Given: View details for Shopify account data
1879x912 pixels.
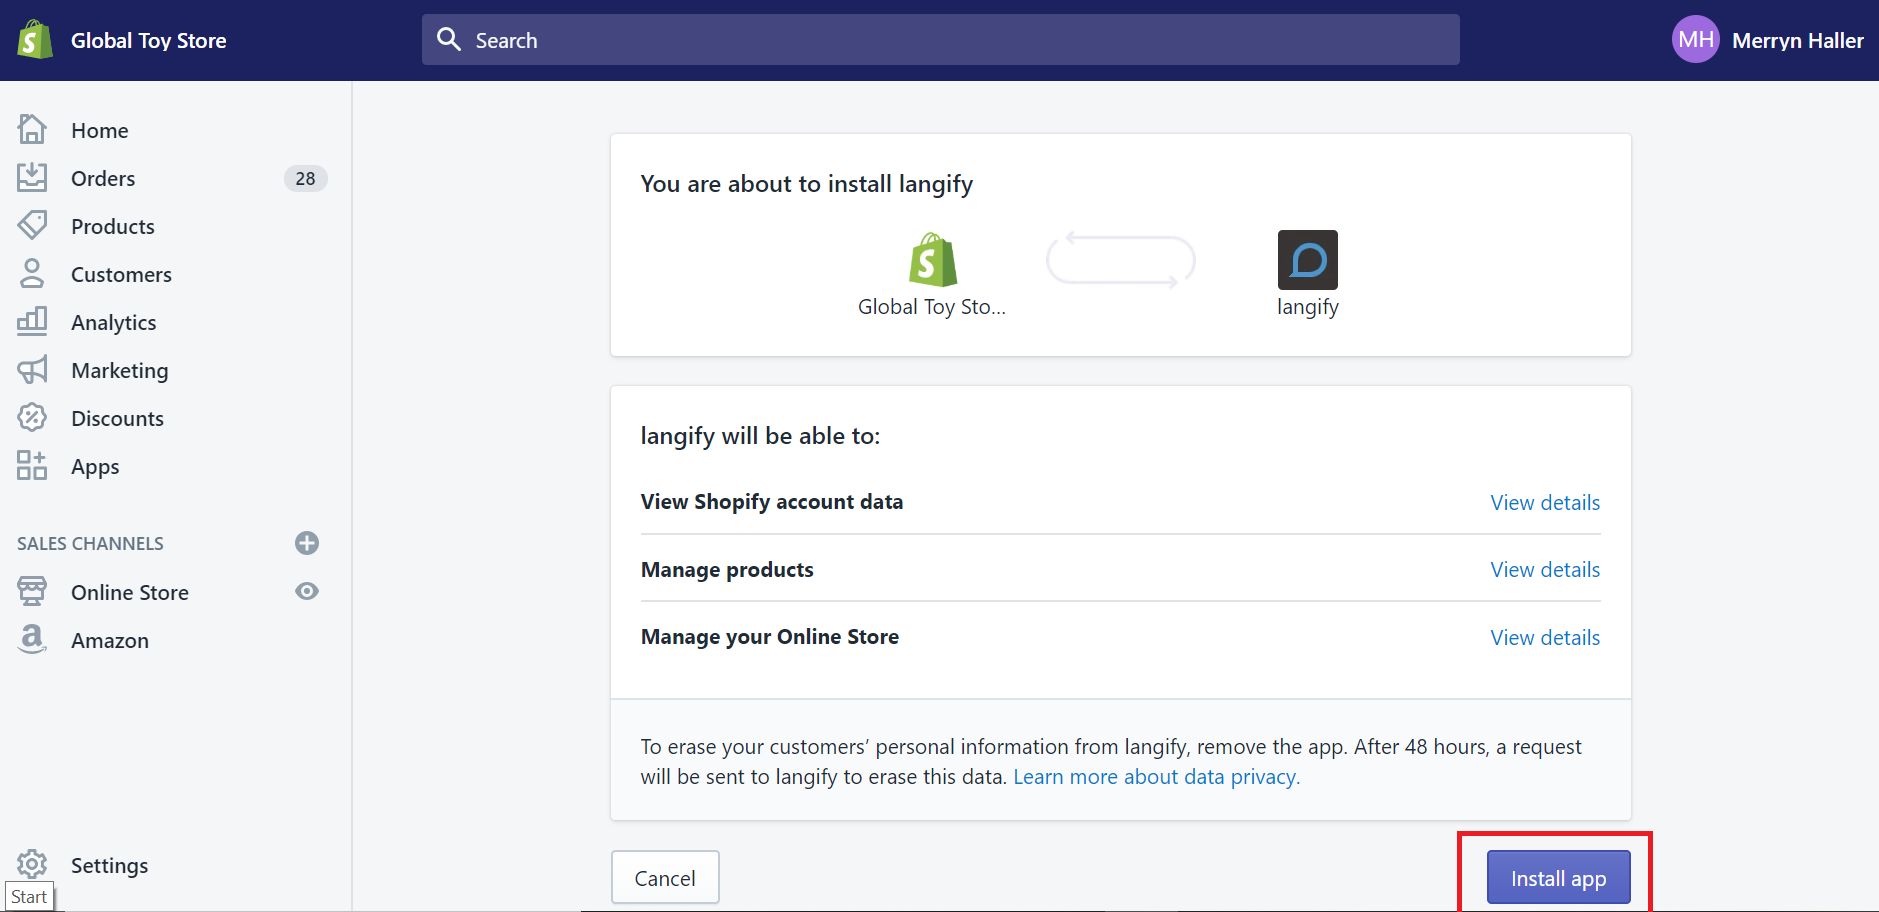Looking at the screenshot, I should coord(1545,502).
